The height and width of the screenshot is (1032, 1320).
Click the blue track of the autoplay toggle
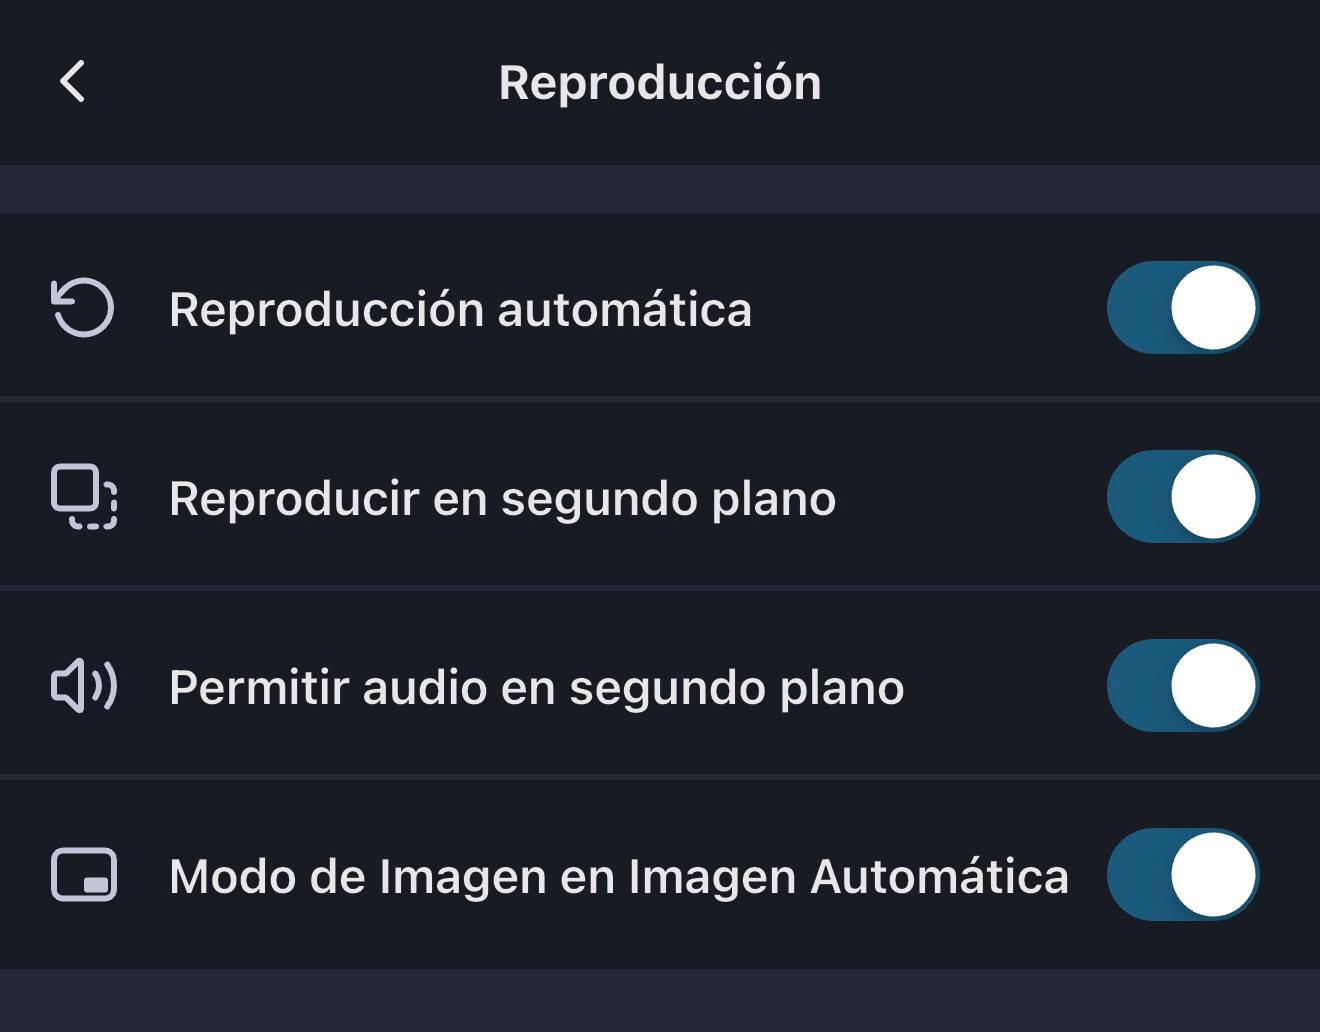(x=1138, y=307)
